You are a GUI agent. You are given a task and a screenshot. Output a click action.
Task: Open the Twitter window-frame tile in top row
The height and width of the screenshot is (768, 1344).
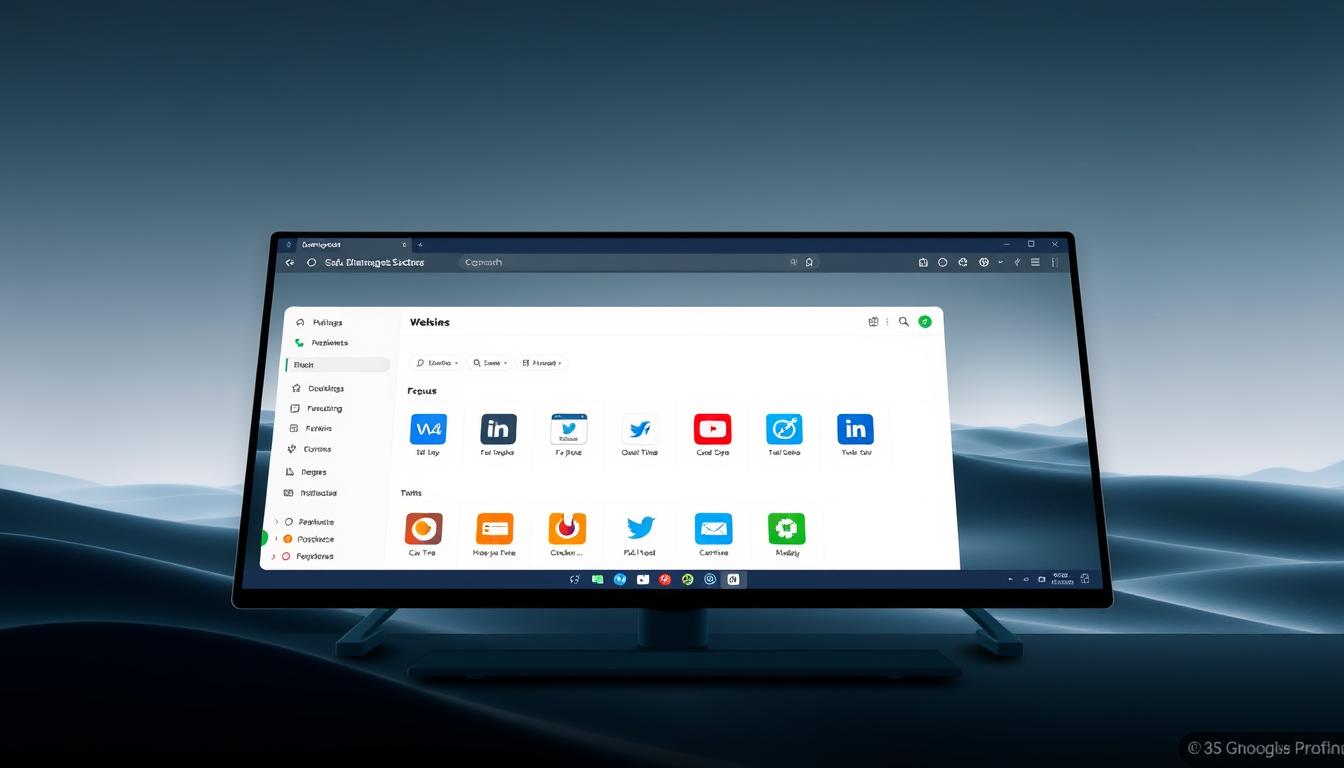(x=569, y=429)
